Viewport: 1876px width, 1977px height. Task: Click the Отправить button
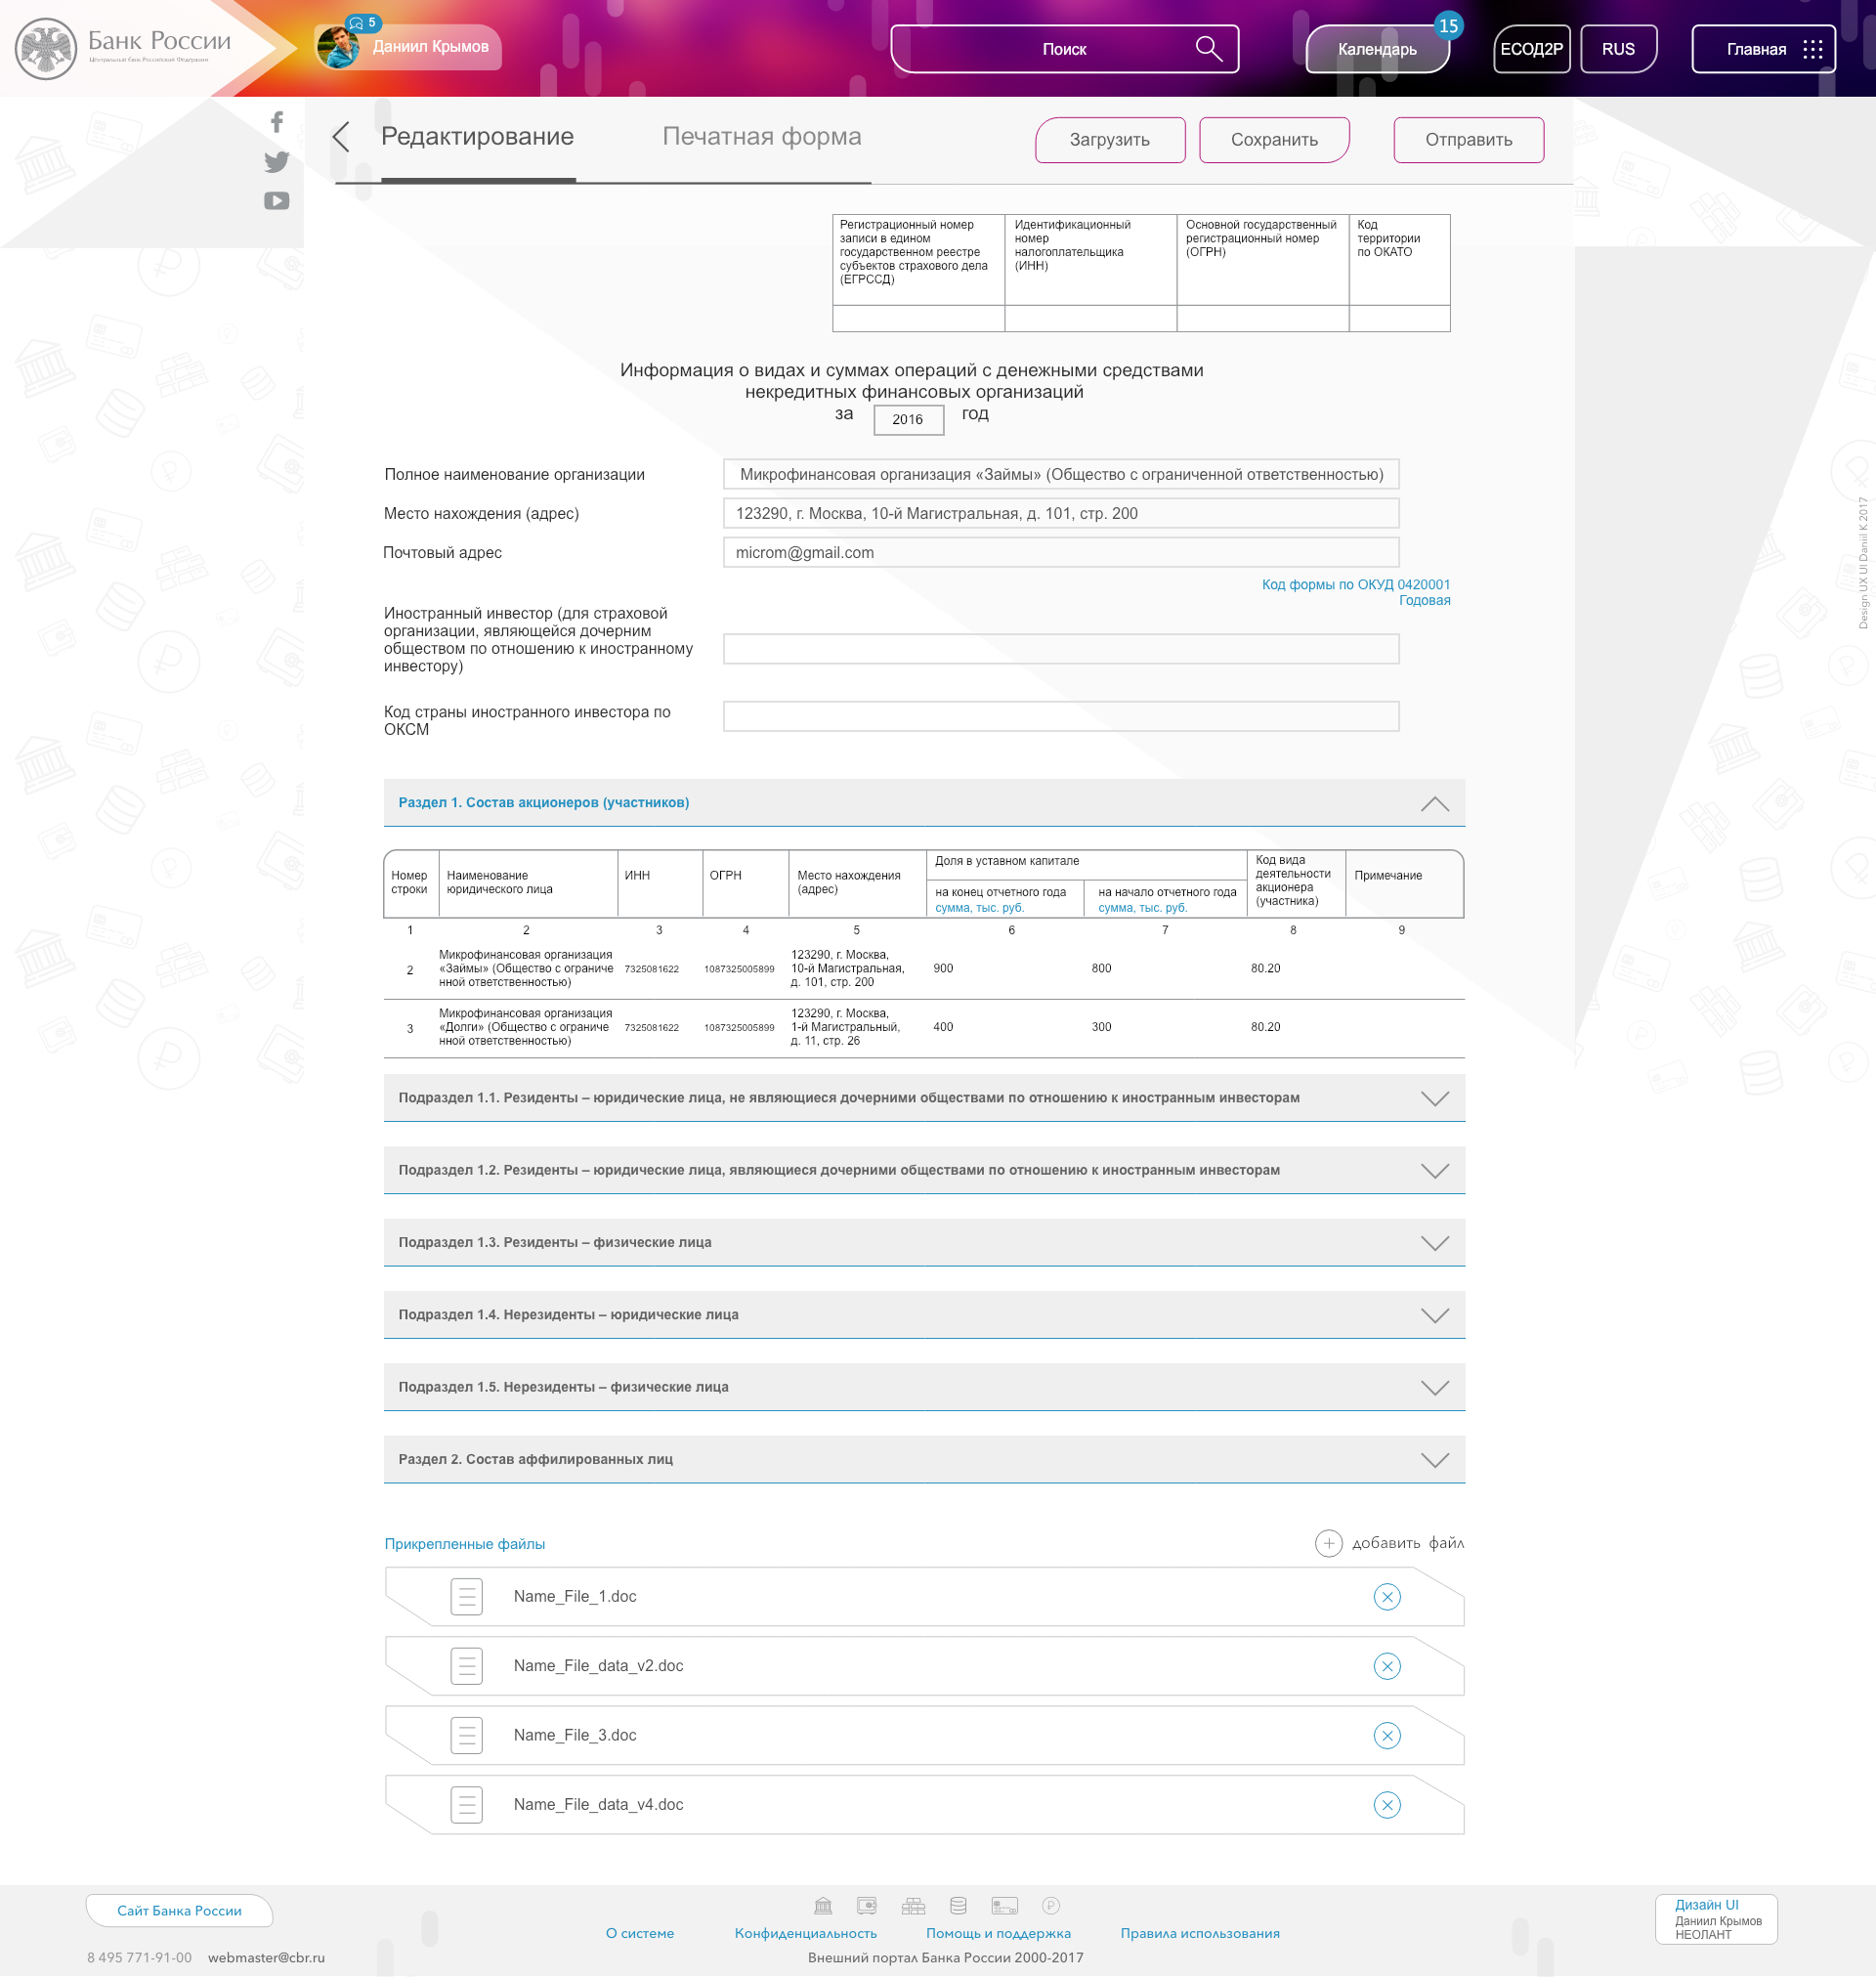[x=1468, y=140]
